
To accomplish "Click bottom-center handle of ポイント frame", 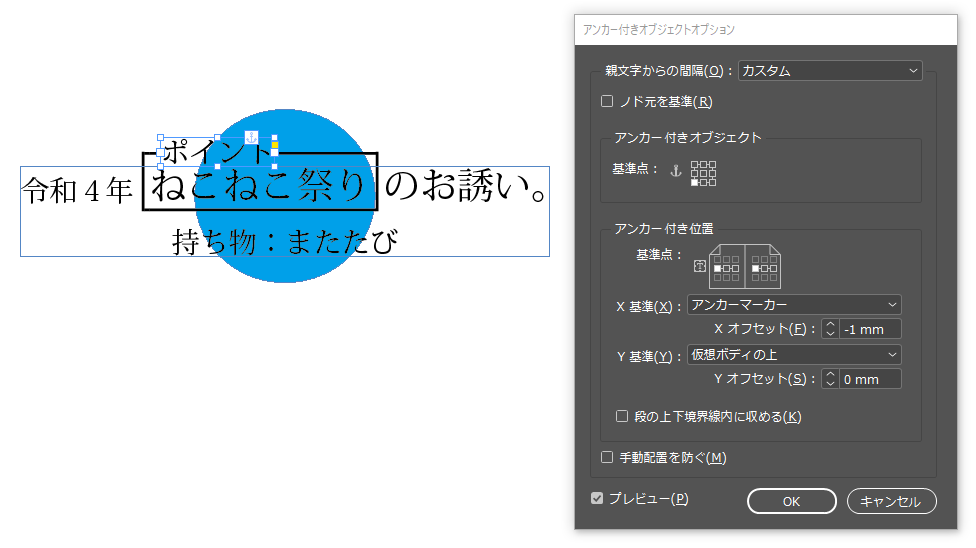I will click(217, 166).
